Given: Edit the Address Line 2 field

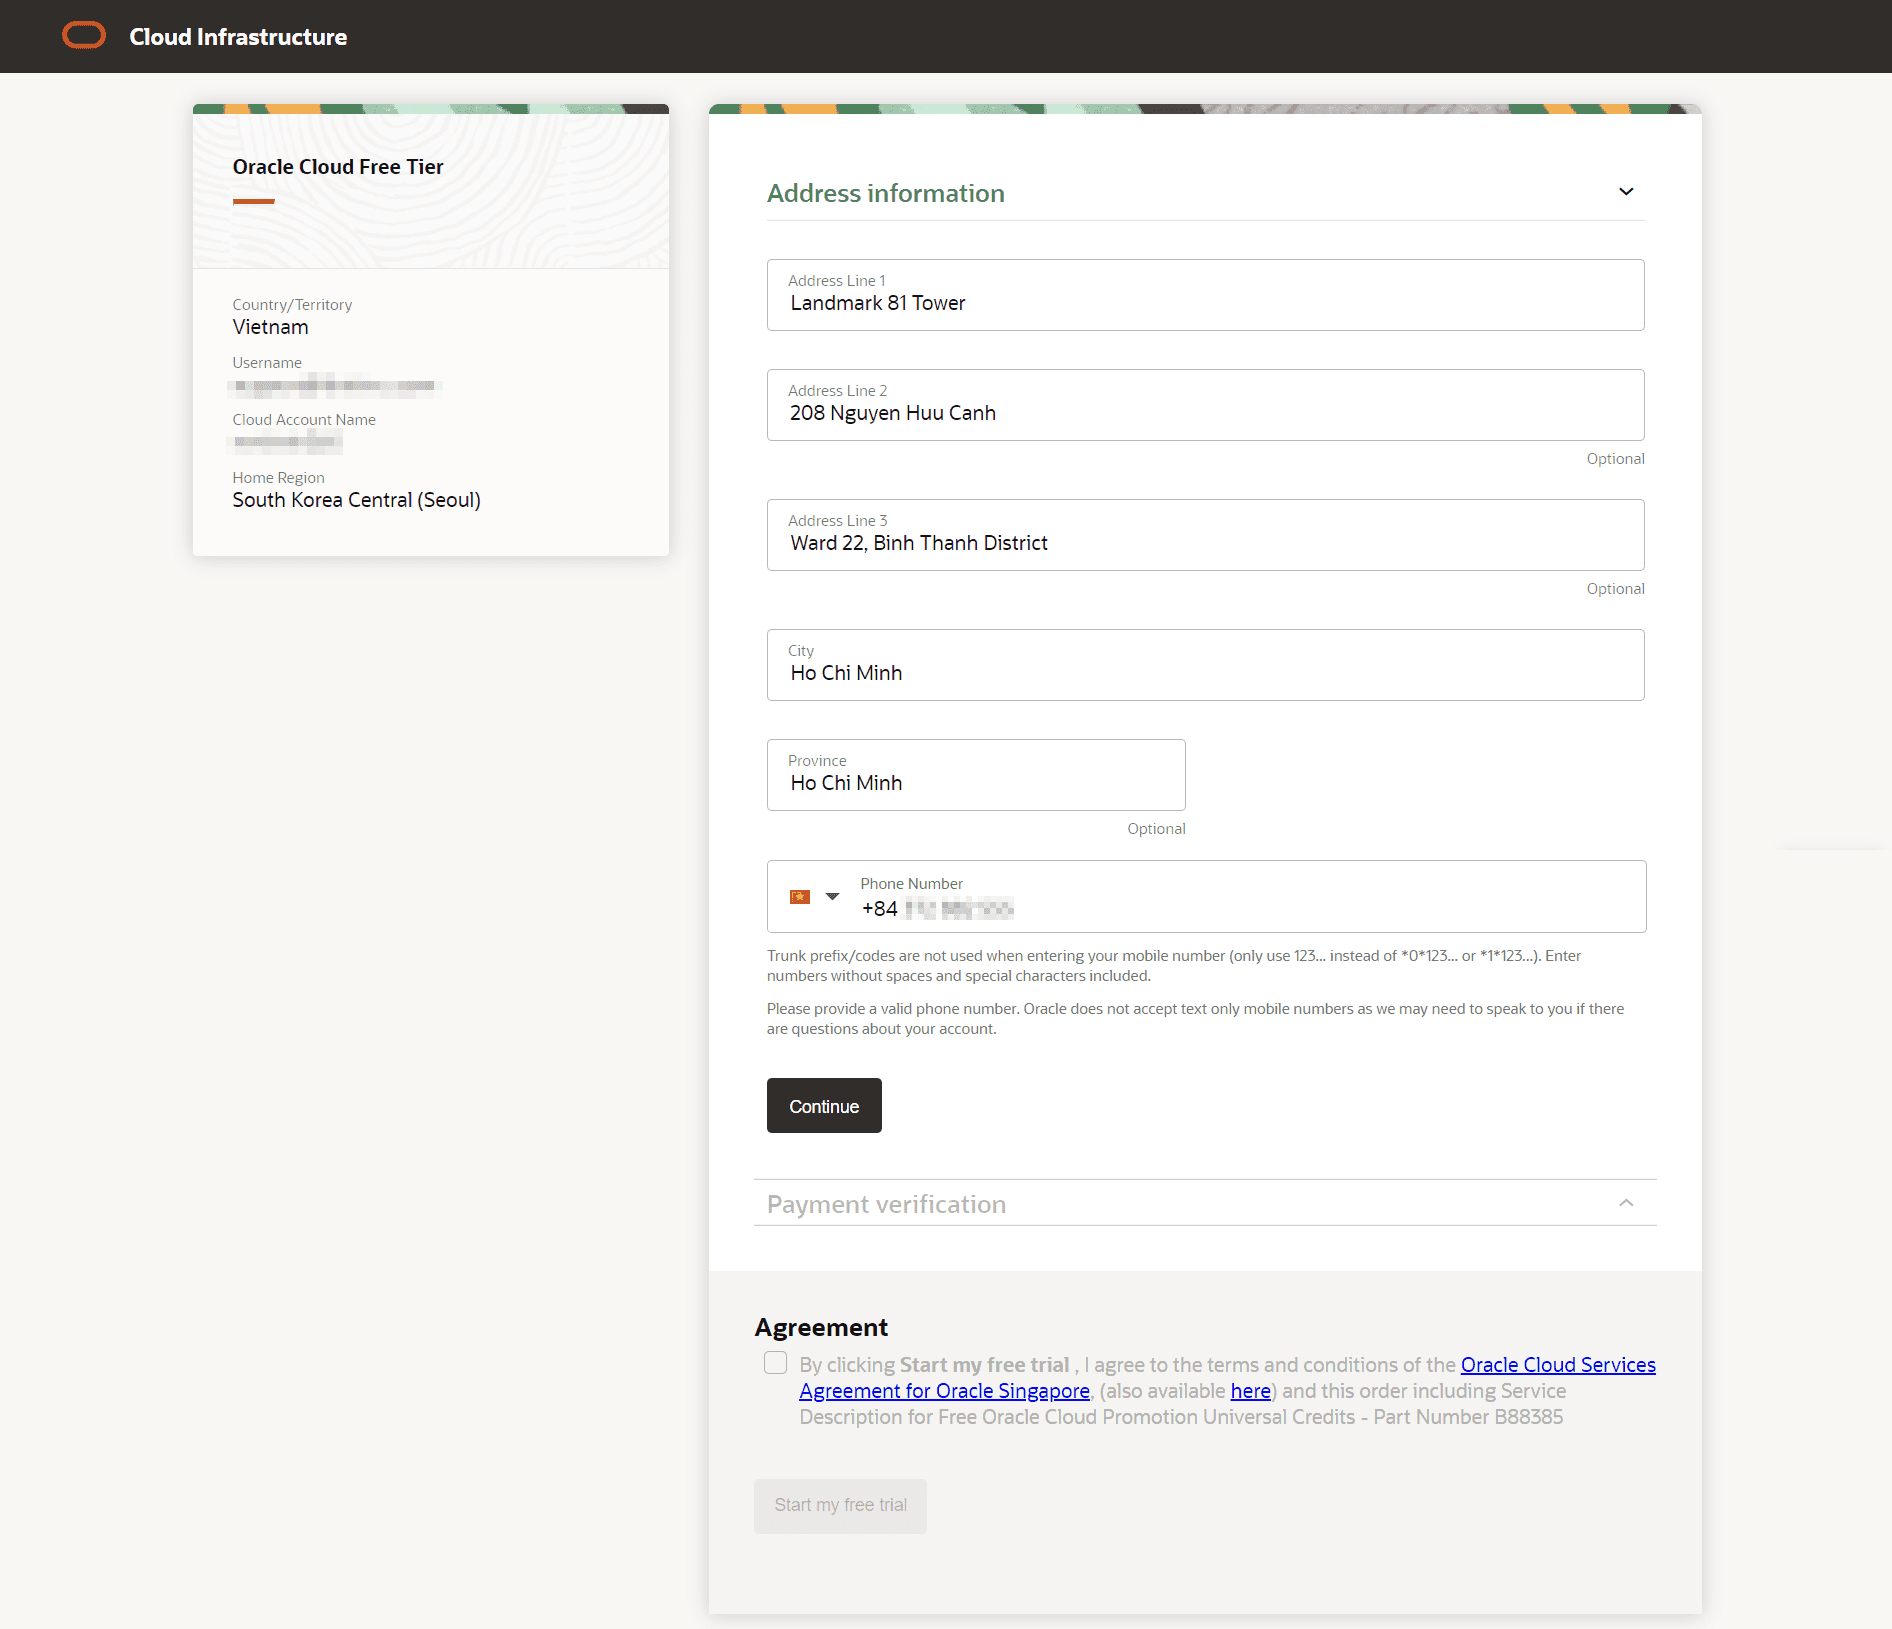Looking at the screenshot, I should click(x=1205, y=405).
